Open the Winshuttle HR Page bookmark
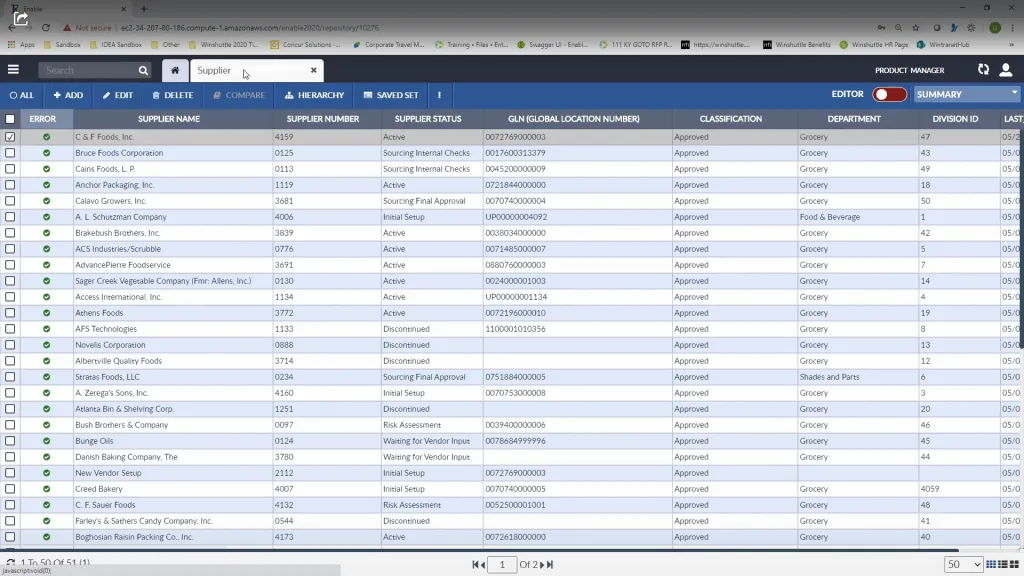 [874, 44]
